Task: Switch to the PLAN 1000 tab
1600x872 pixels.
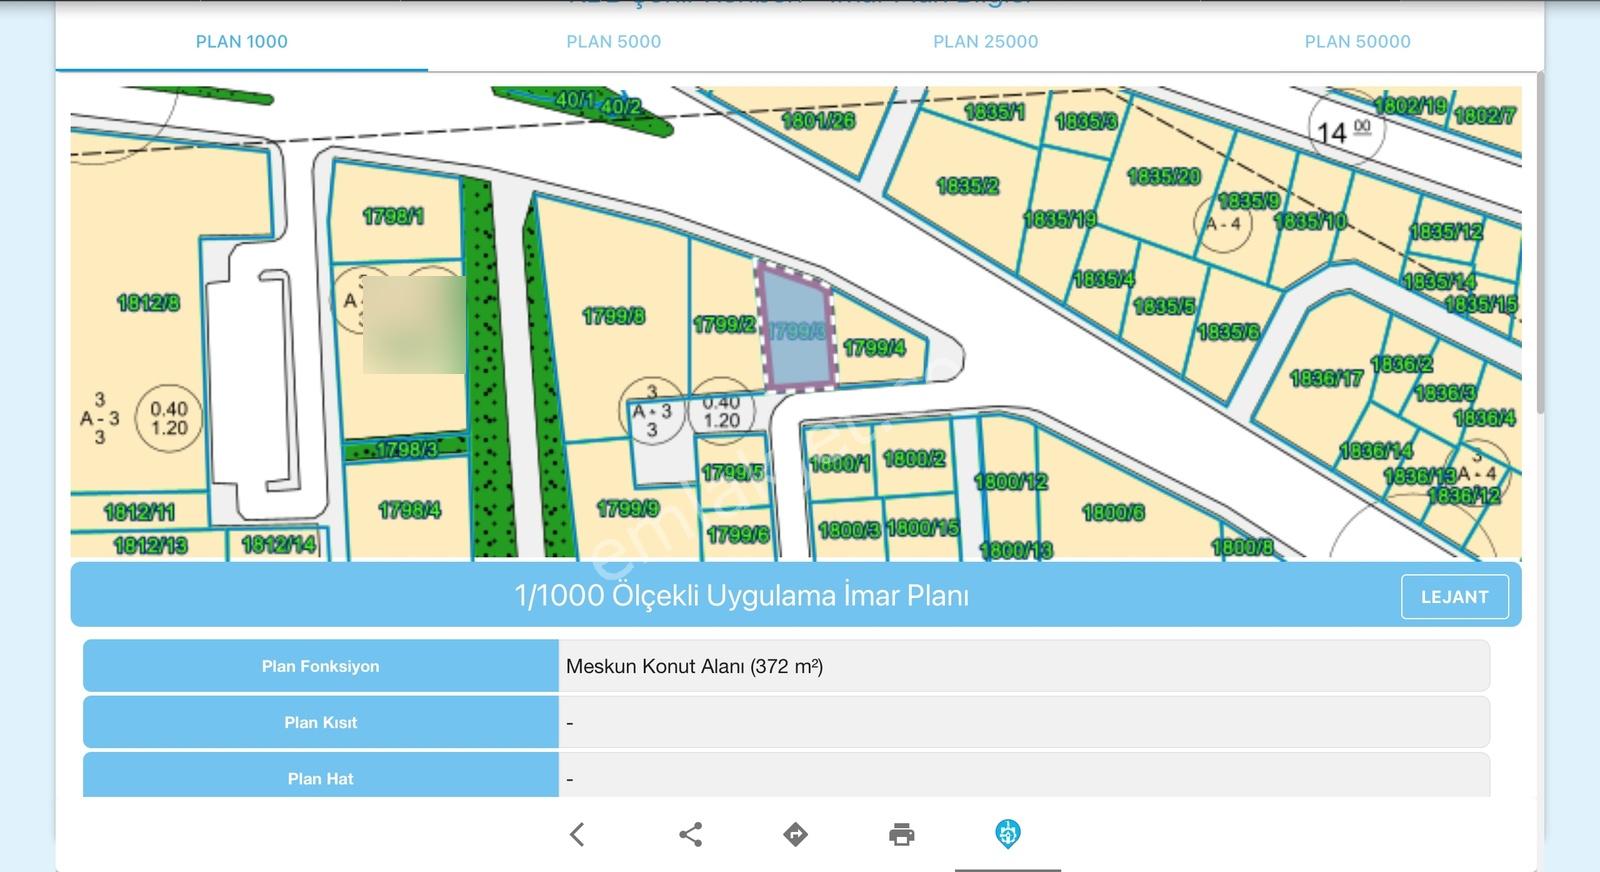Action: click(242, 42)
